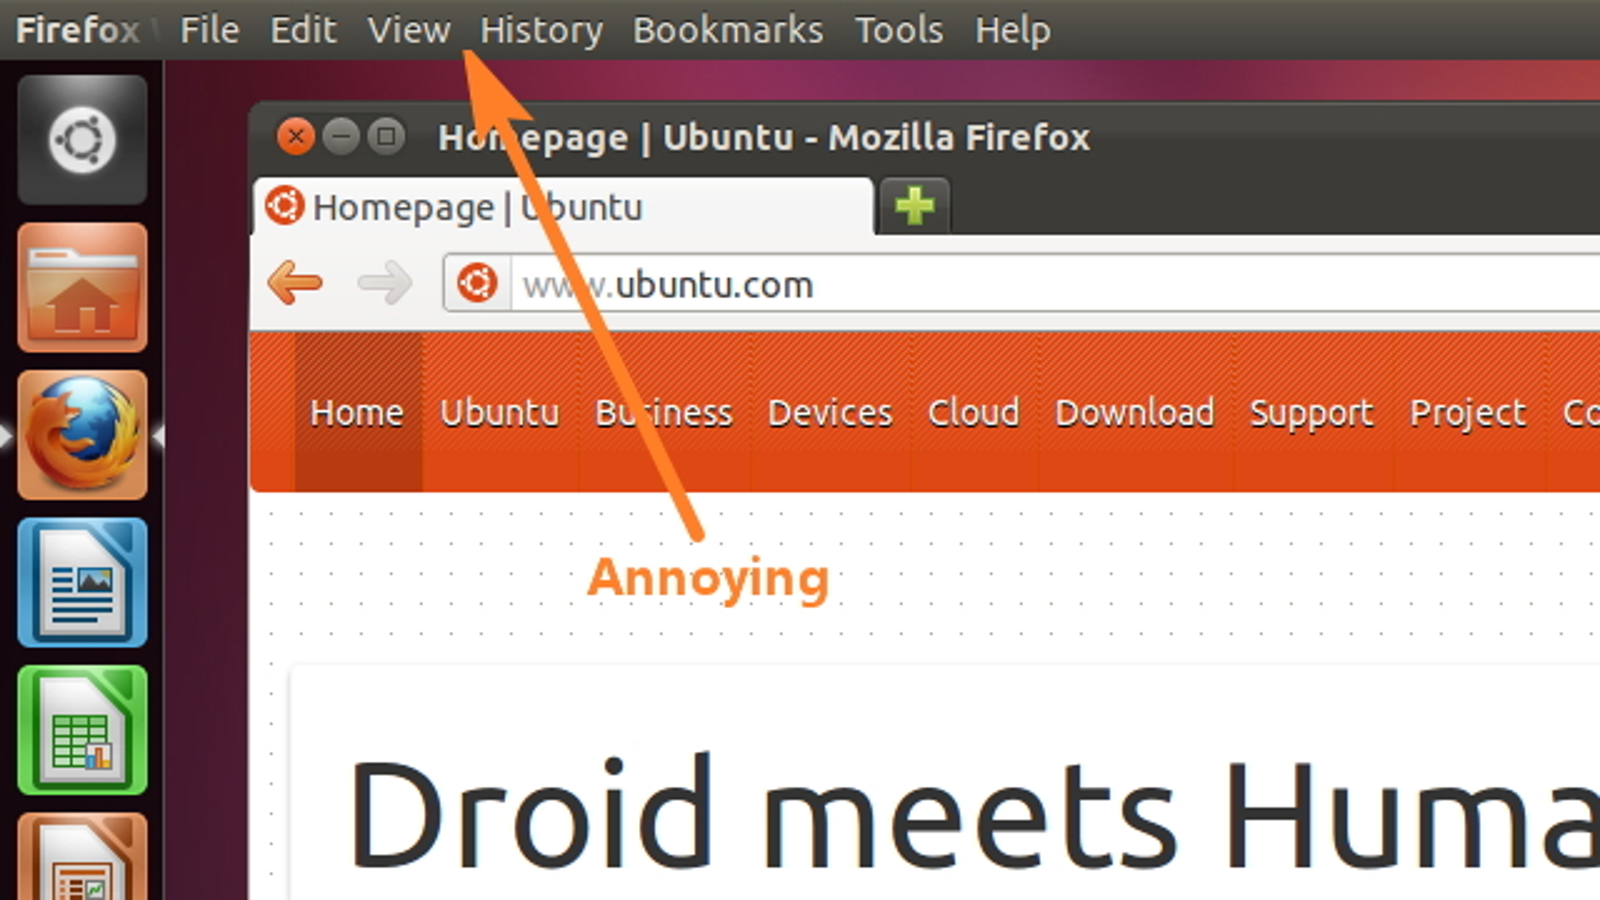Click the Firefox icon in the launcher

coord(82,435)
